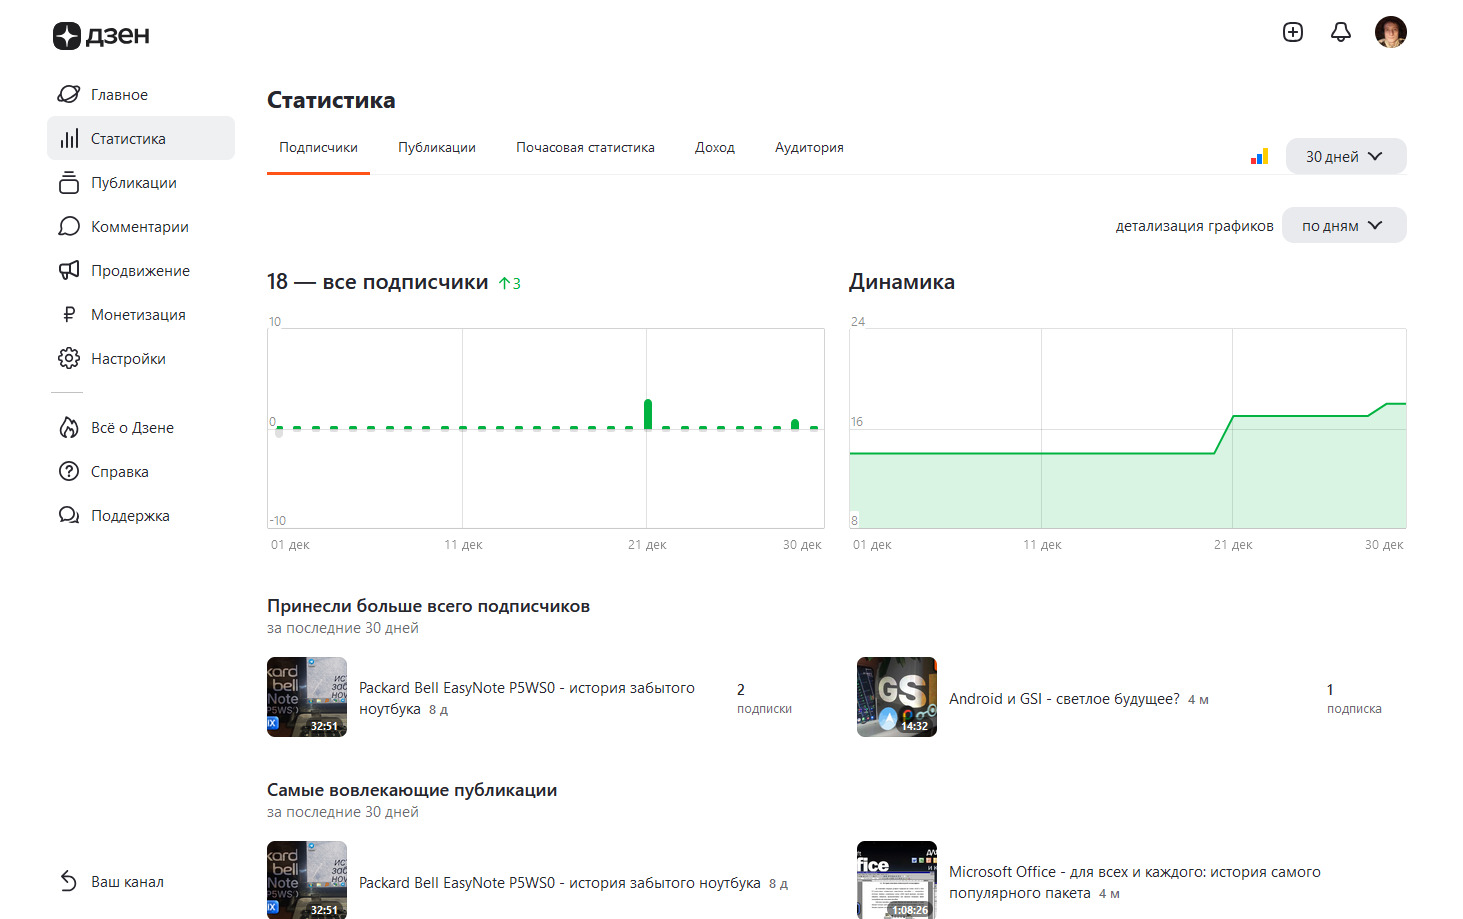Click the ruble icon beside Монетизация
This screenshot has width=1463, height=919.
click(x=69, y=314)
